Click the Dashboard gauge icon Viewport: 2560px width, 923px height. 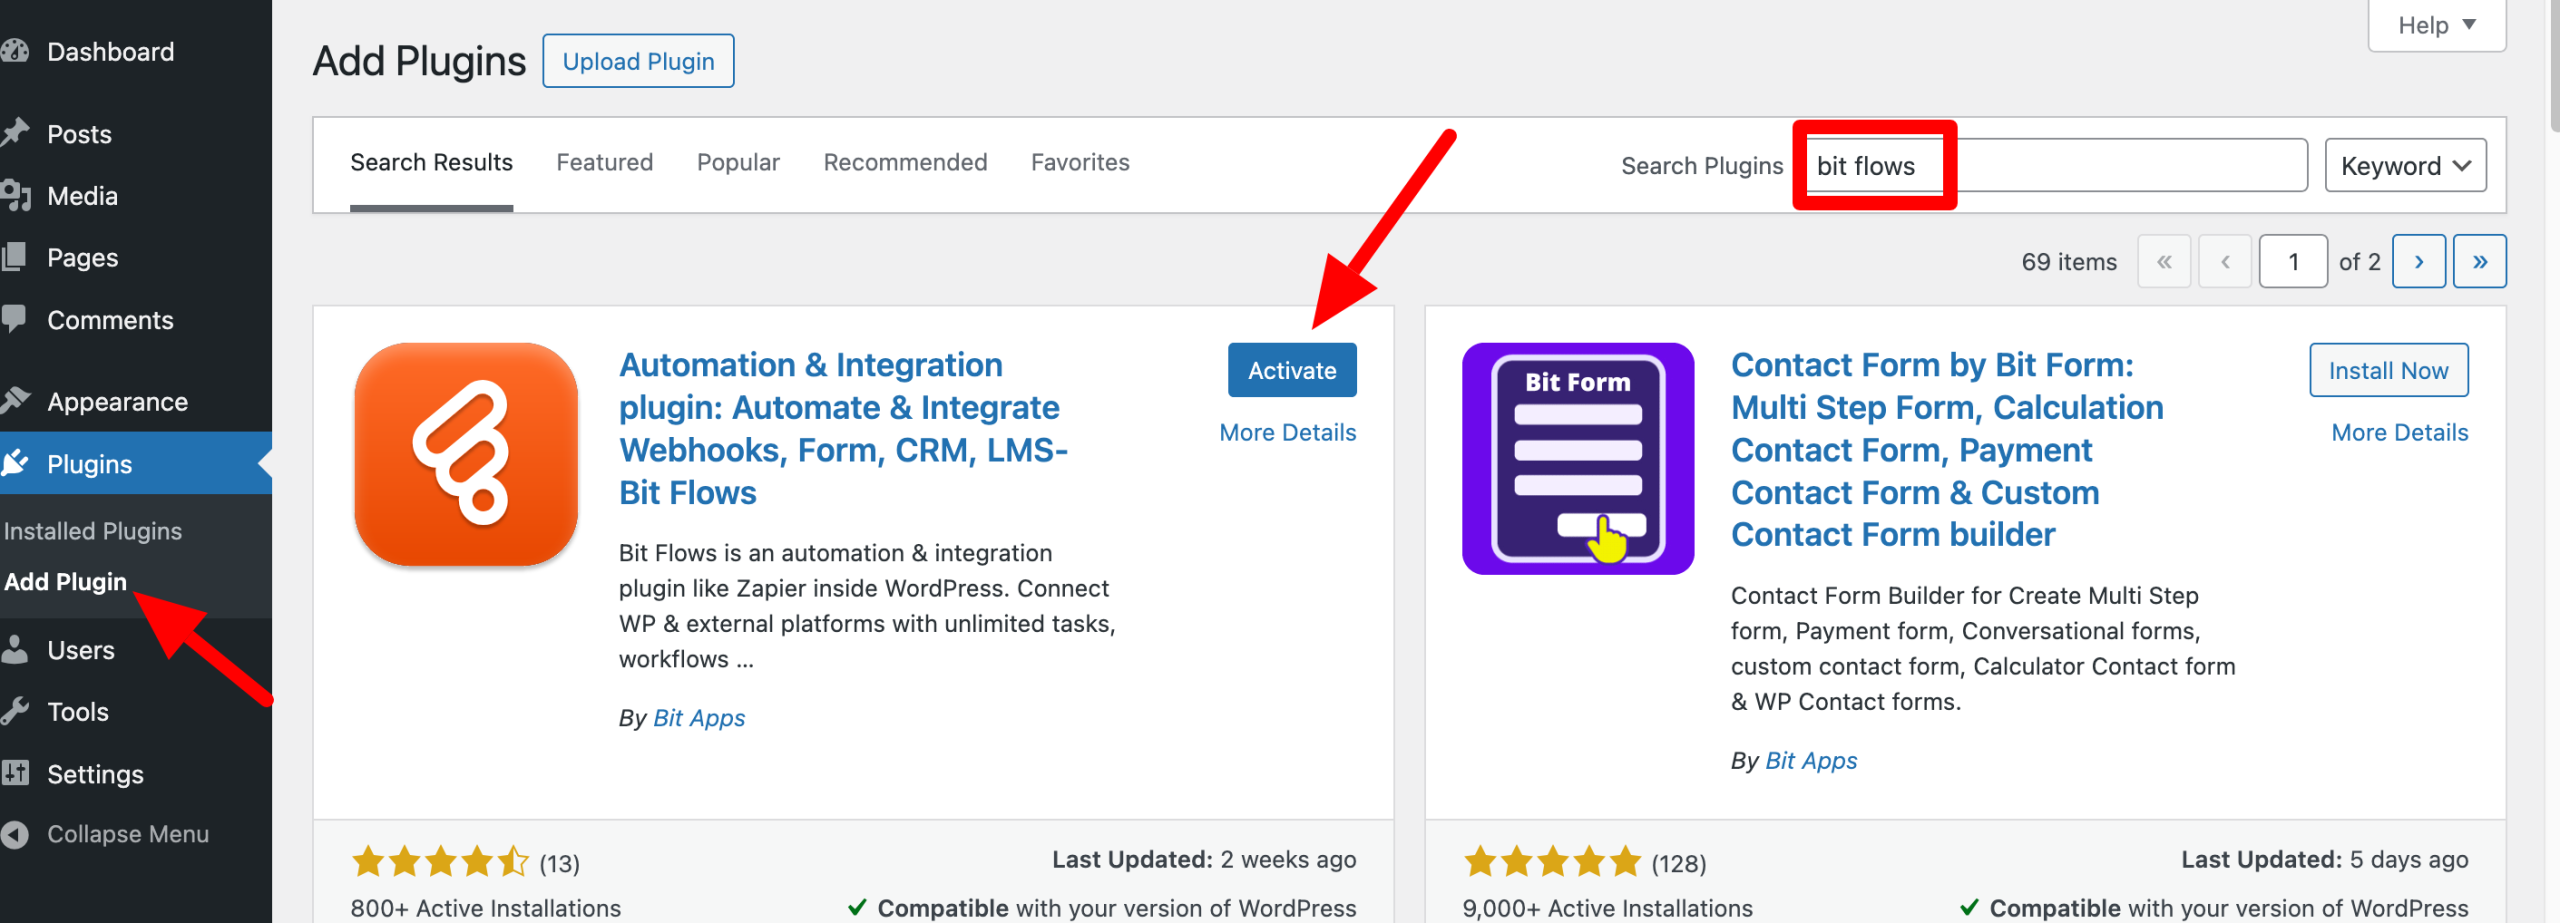tap(14, 51)
